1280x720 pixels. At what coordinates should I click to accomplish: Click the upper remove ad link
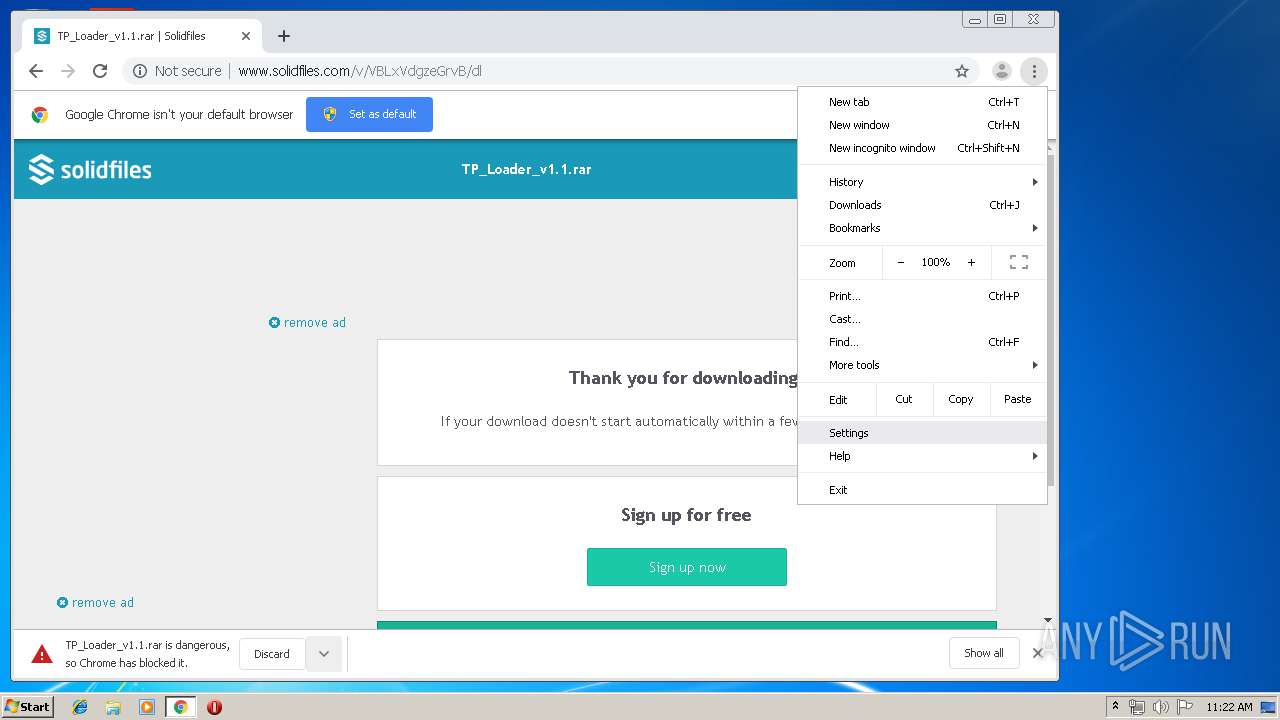[307, 322]
